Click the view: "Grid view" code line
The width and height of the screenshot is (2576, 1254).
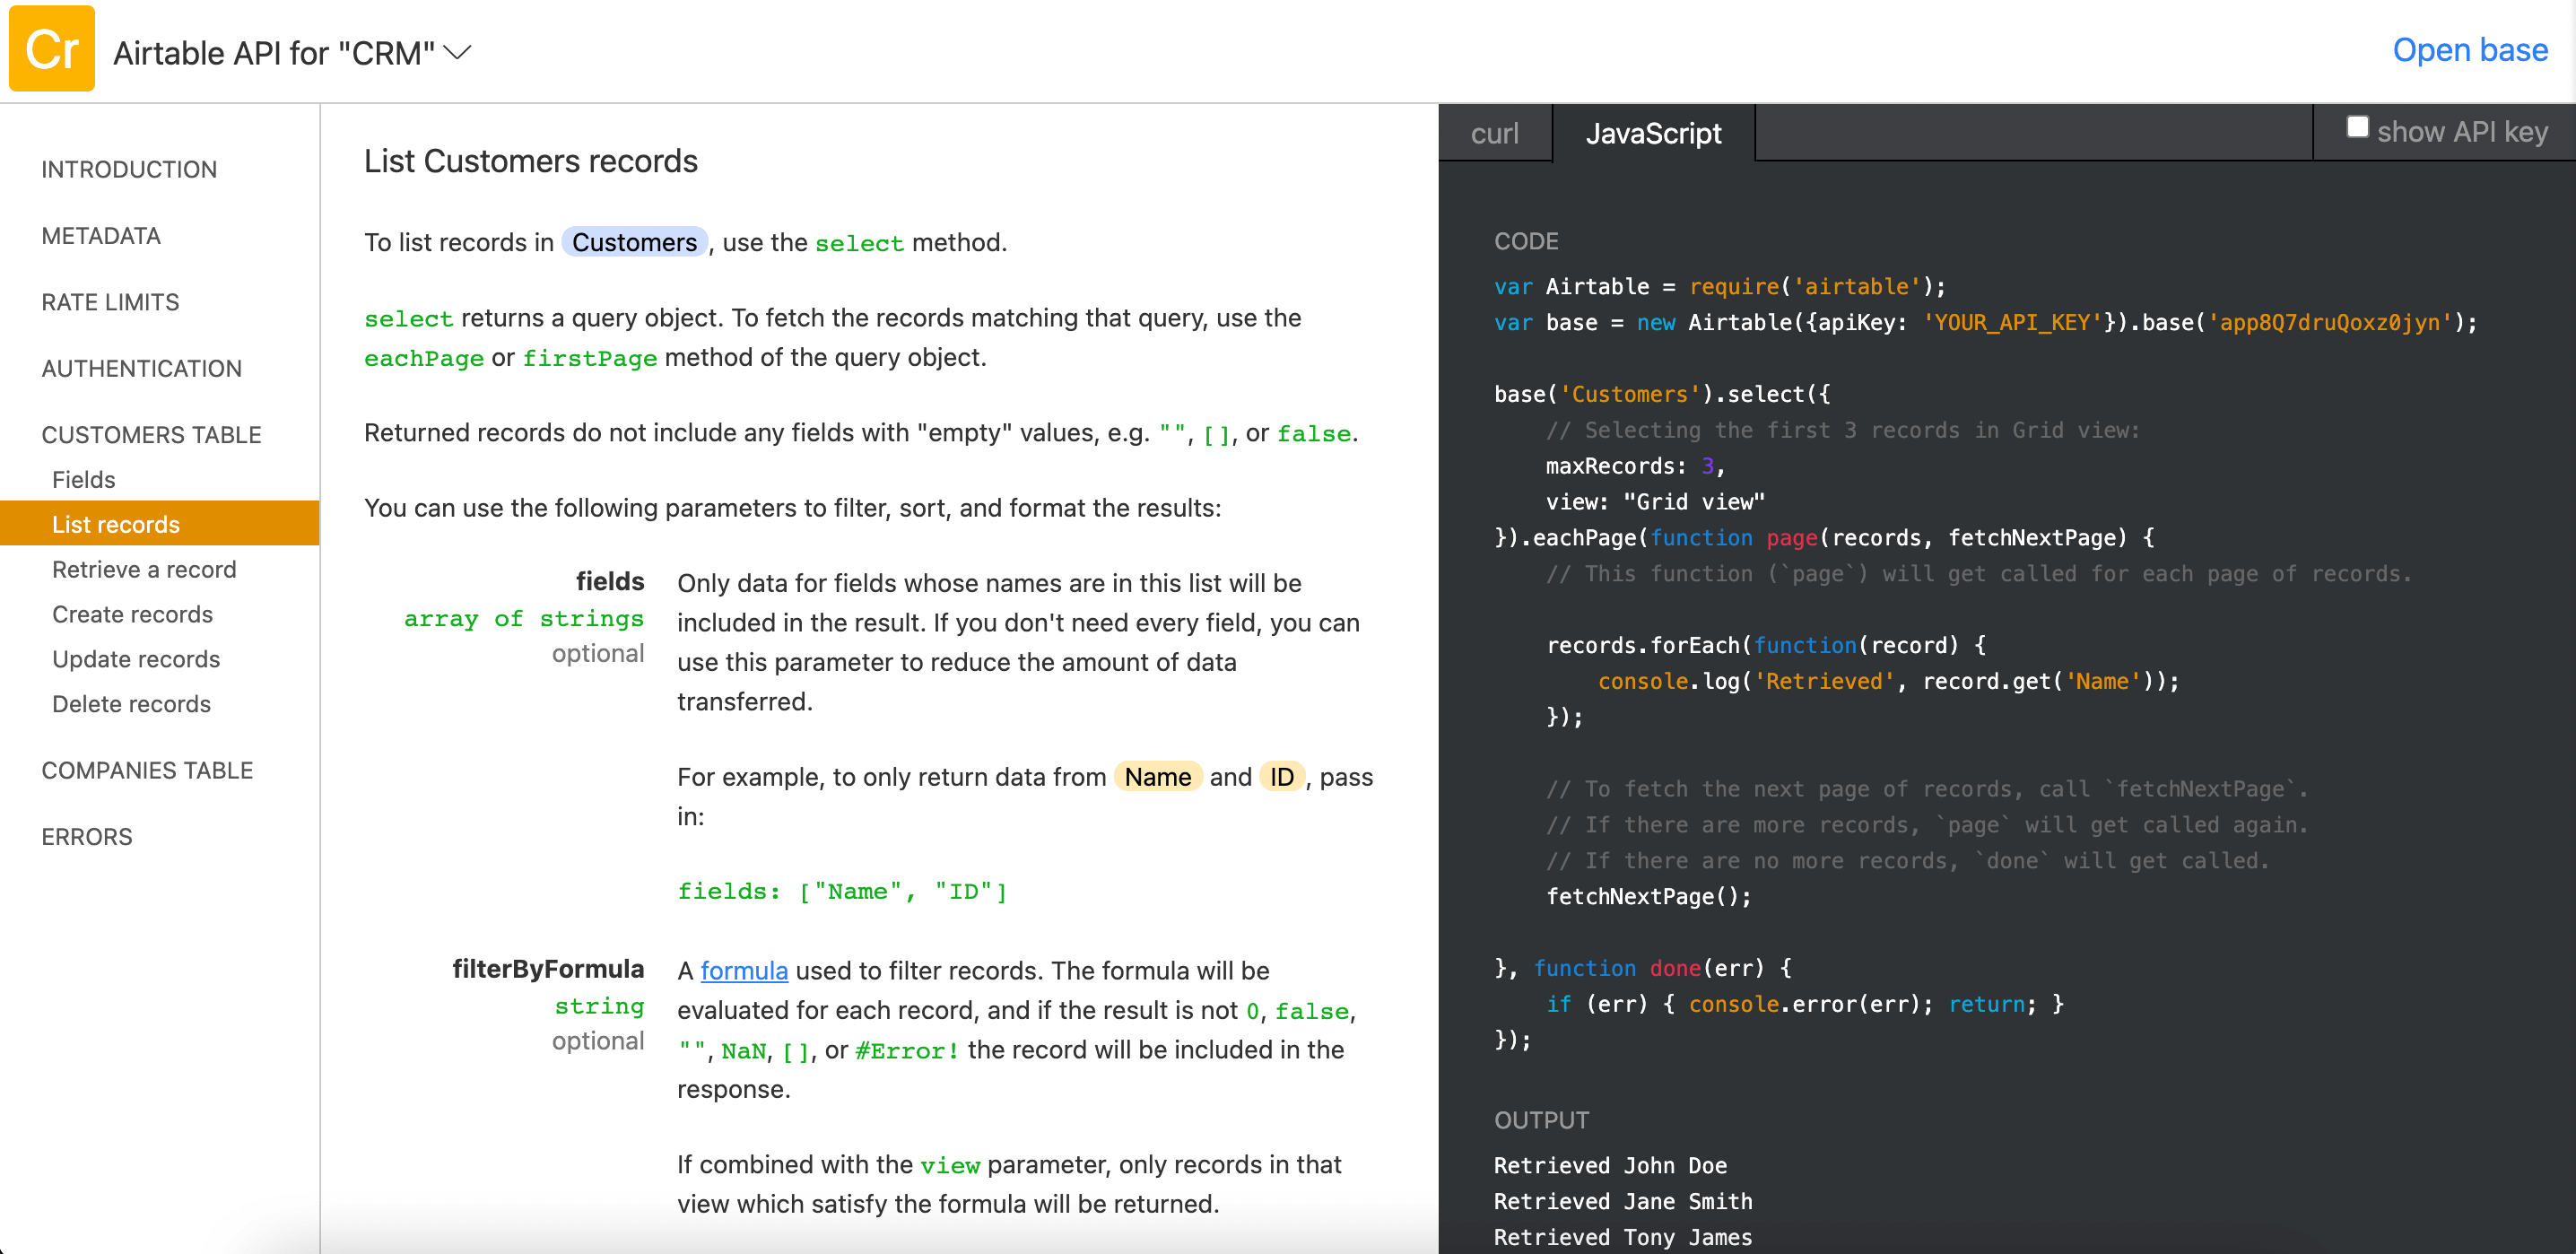[x=1656, y=502]
